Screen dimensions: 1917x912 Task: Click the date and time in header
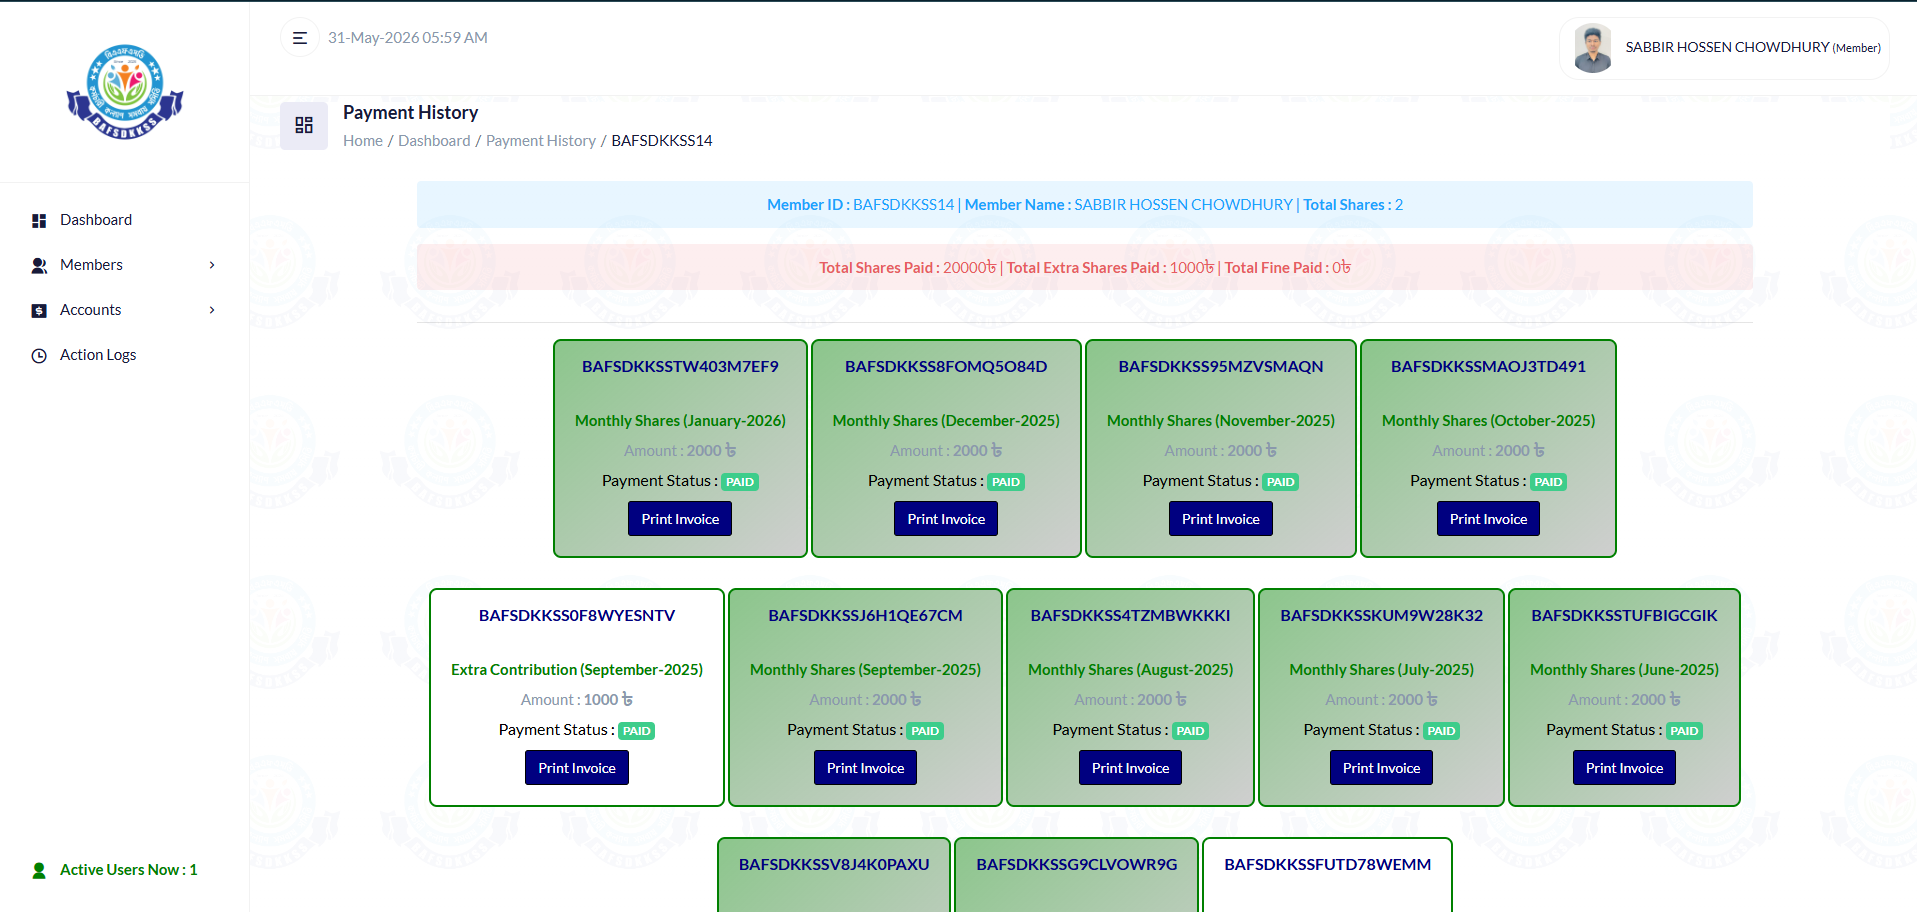408,38
